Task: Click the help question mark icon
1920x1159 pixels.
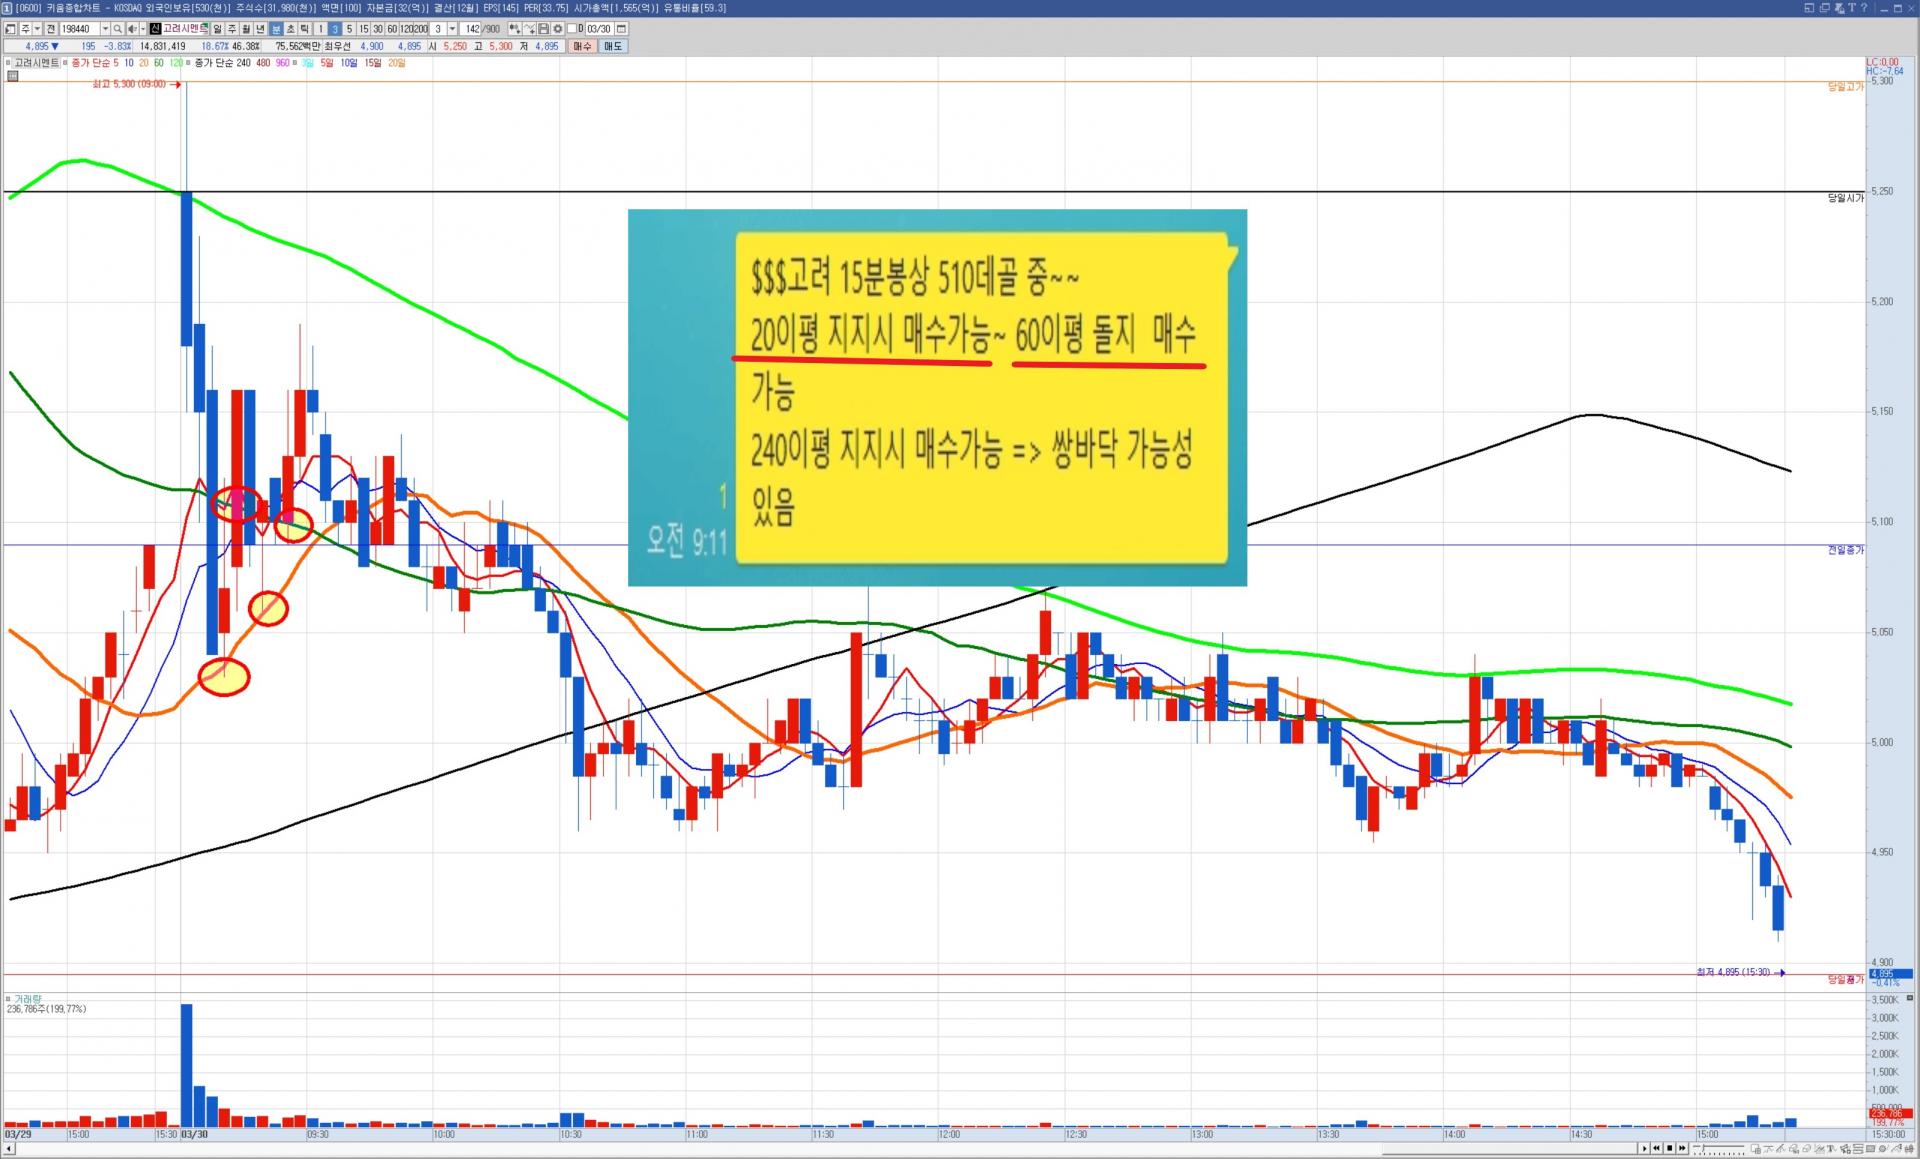Action: click(1864, 8)
